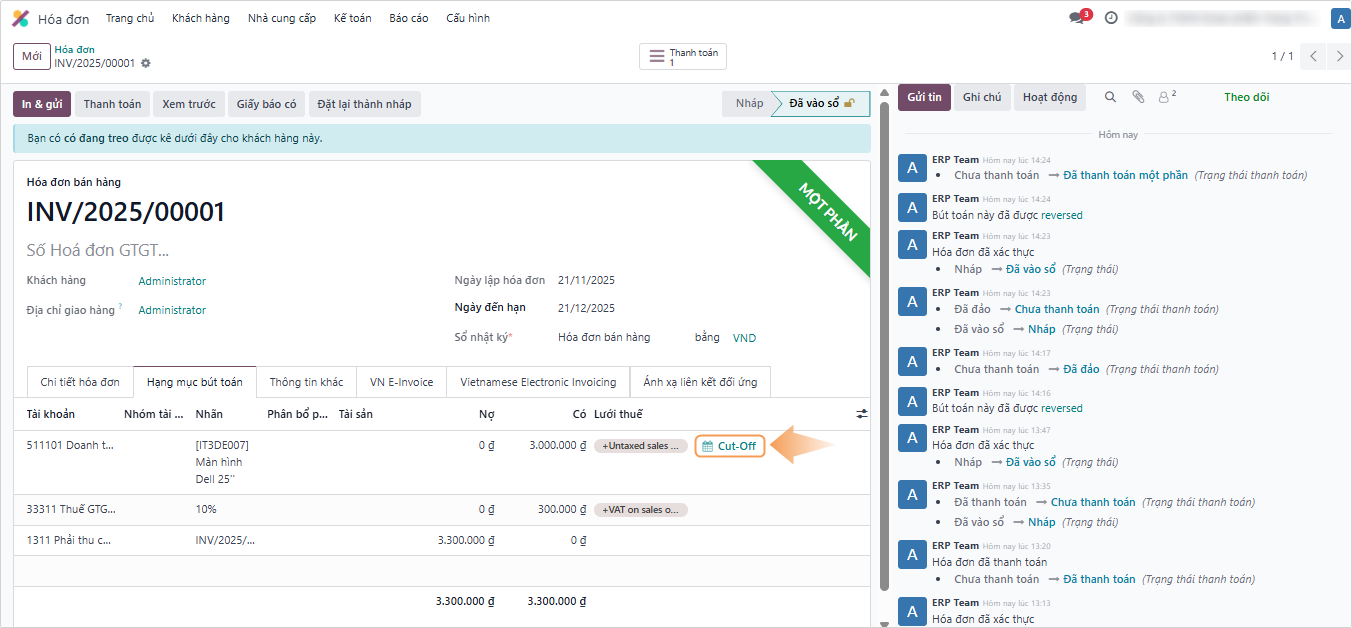Image resolution: width=1352 pixels, height=628 pixels.
Task: Click the clock activities icon
Action: (1111, 18)
